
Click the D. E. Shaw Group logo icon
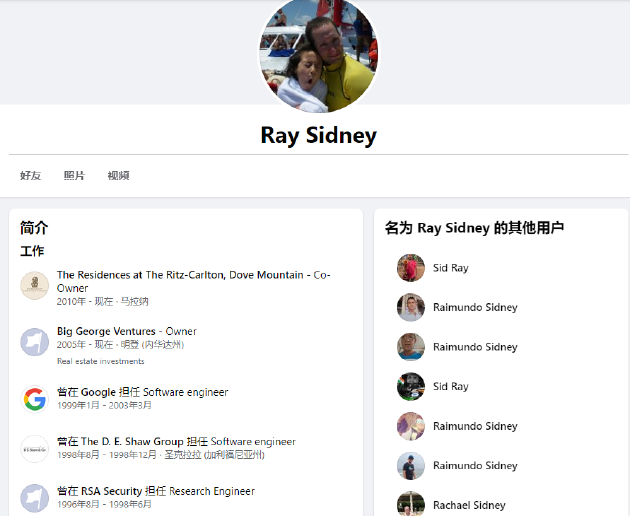point(35,449)
